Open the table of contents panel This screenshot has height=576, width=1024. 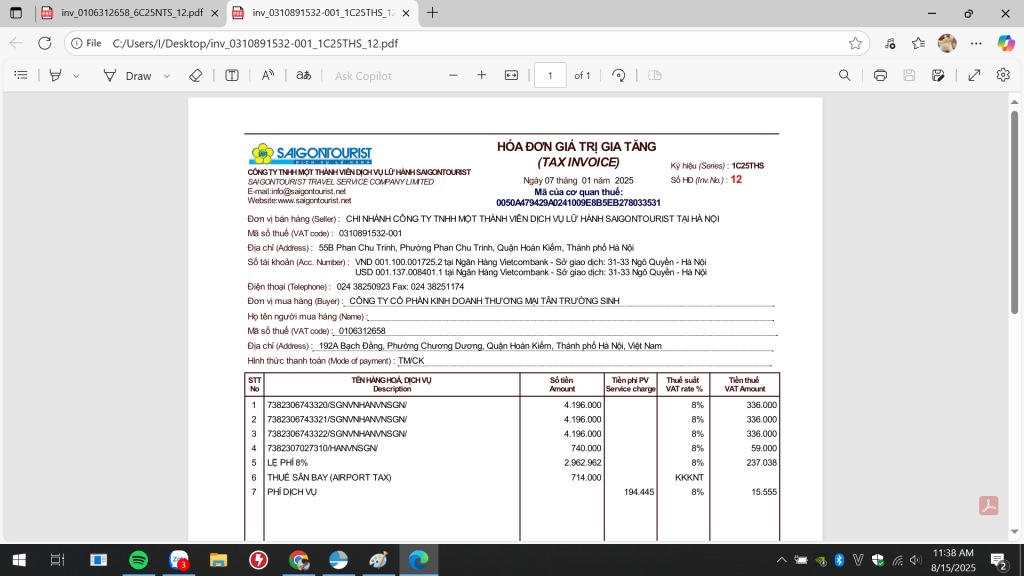20,75
